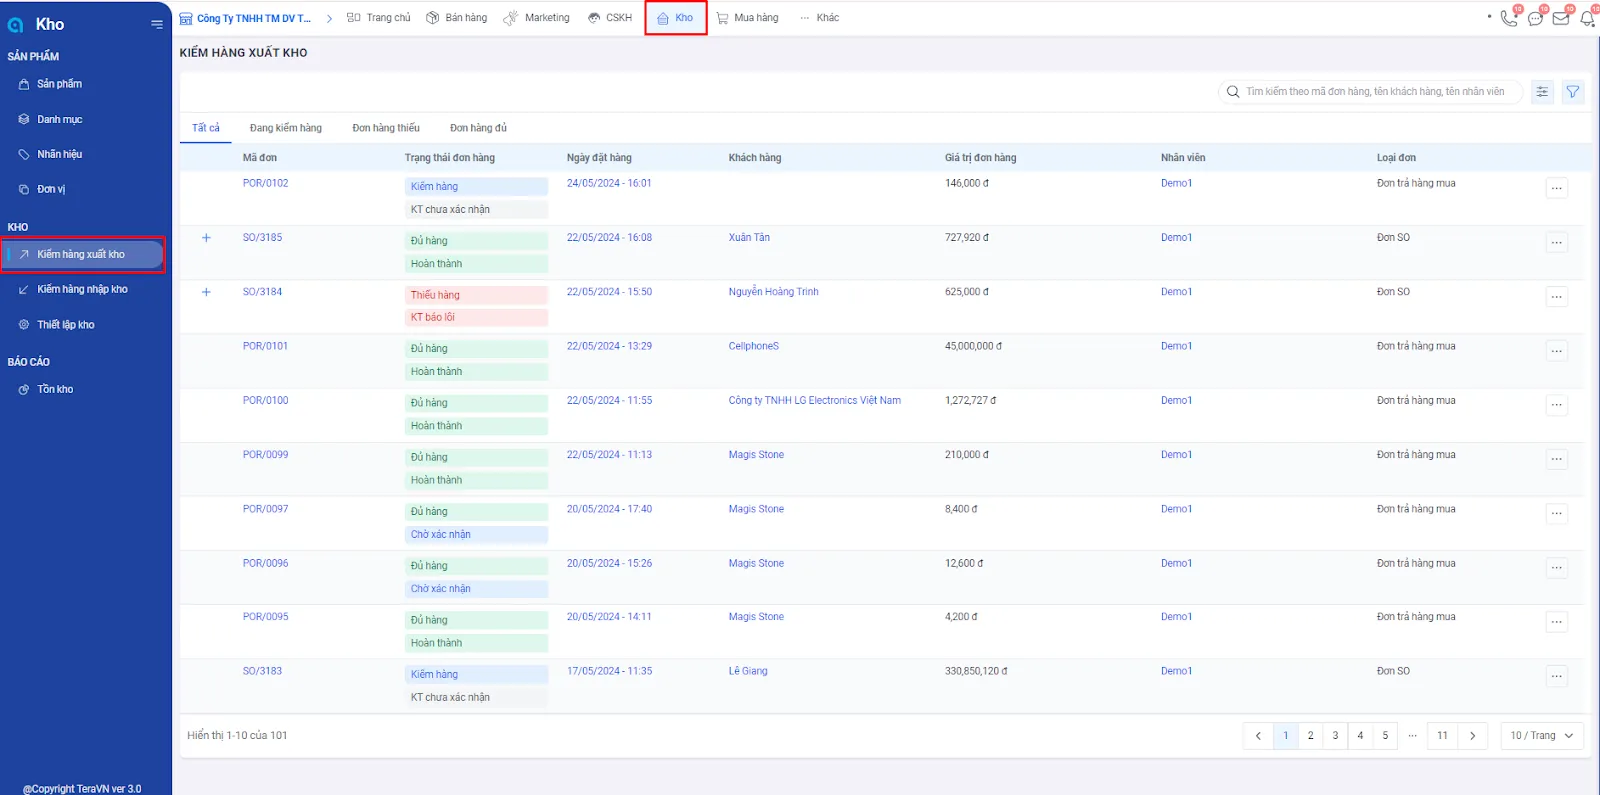Open order code SO/3185
The height and width of the screenshot is (795, 1600).
262,238
